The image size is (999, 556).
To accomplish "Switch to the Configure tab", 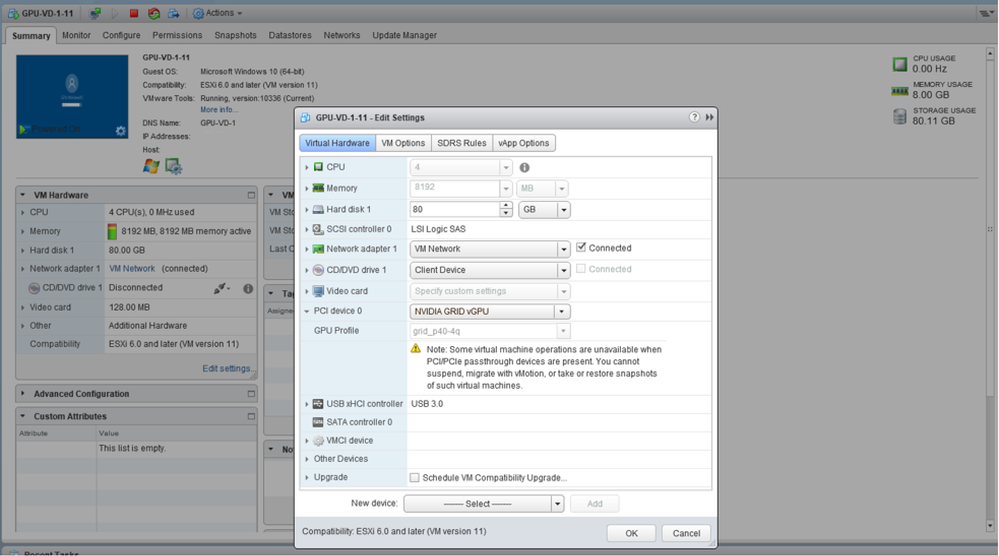I will point(121,35).
